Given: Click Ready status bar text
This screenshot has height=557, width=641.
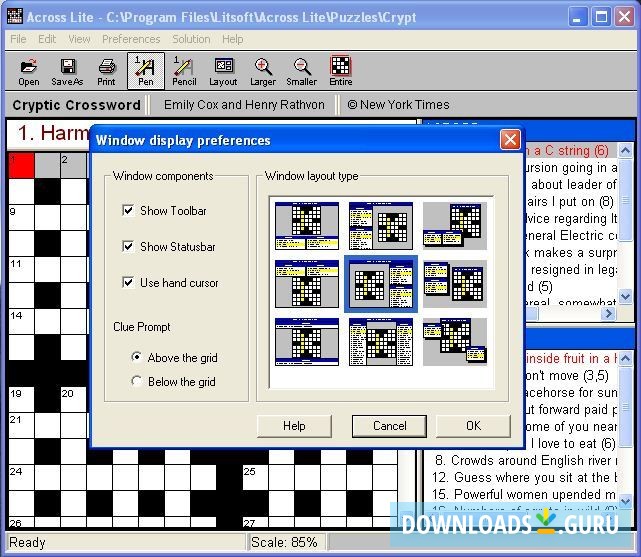Looking at the screenshot, I should pyautogui.click(x=27, y=543).
